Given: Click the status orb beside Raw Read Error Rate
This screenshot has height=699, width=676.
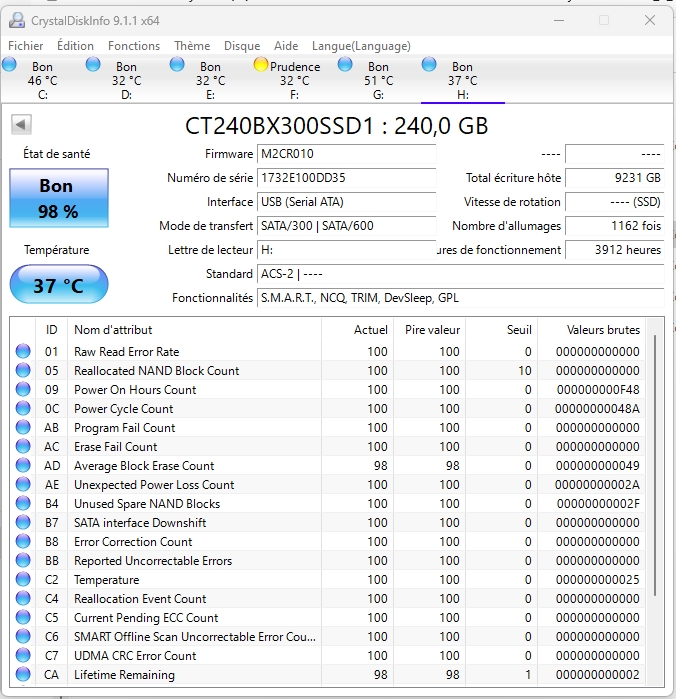Looking at the screenshot, I should point(23,352).
